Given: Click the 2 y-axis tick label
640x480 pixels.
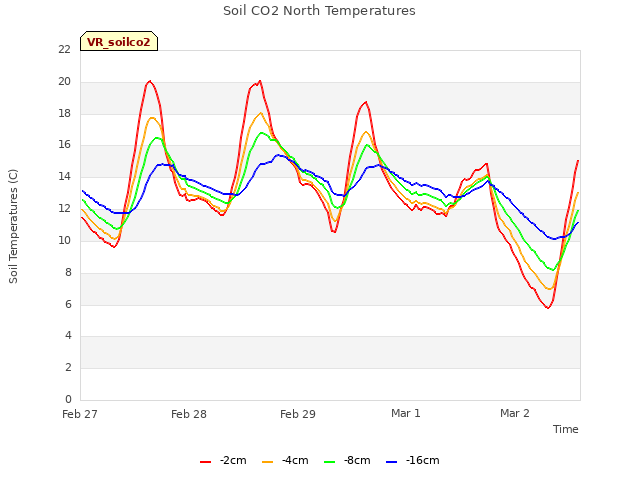Looking at the screenshot, I should (x=68, y=367).
